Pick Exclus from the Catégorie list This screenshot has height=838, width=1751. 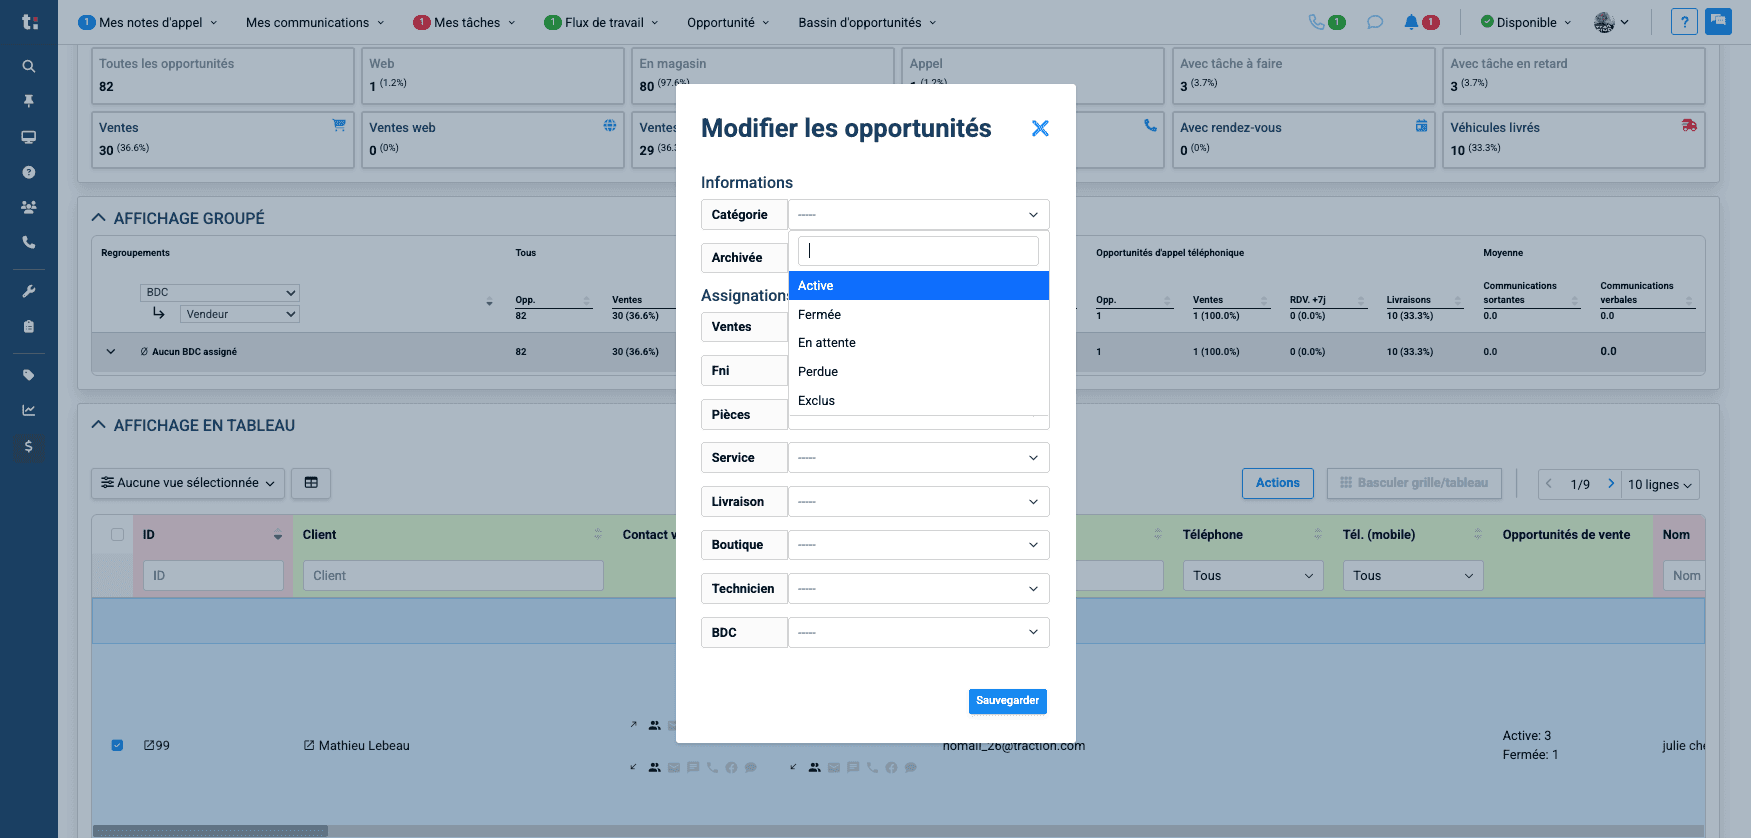coord(919,401)
